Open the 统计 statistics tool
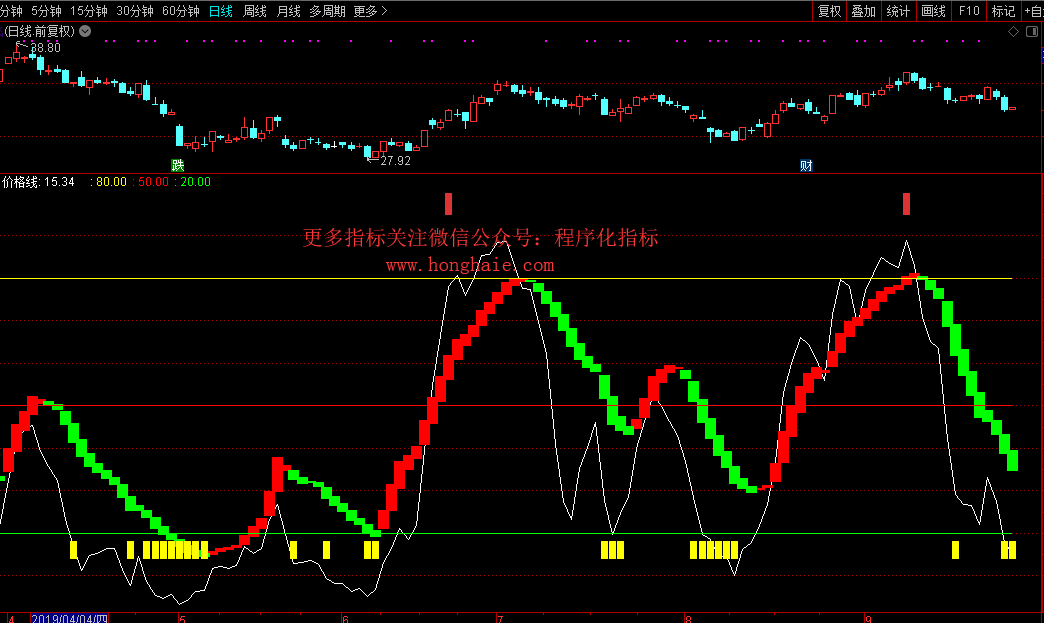1044x623 pixels. (898, 11)
